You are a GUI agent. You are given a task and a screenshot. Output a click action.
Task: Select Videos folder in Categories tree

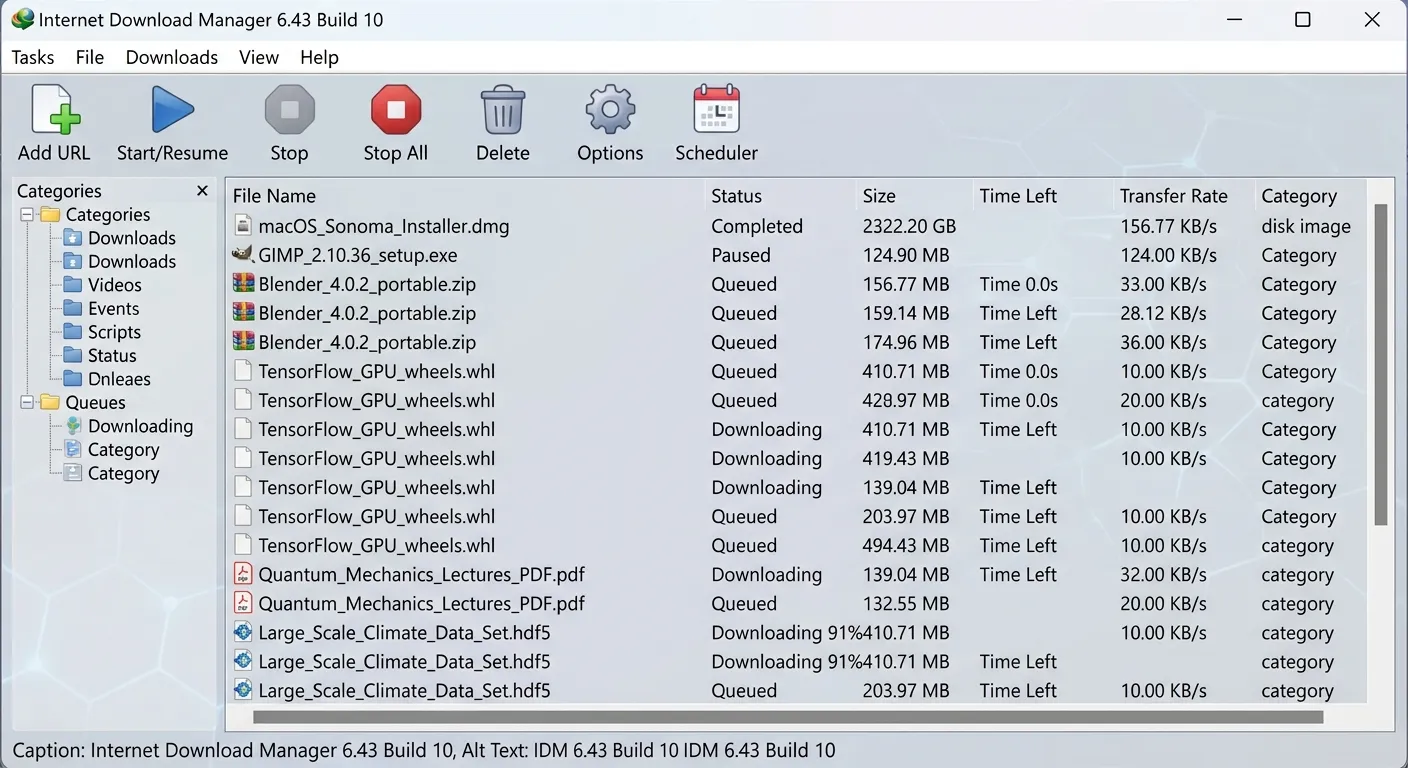114,285
